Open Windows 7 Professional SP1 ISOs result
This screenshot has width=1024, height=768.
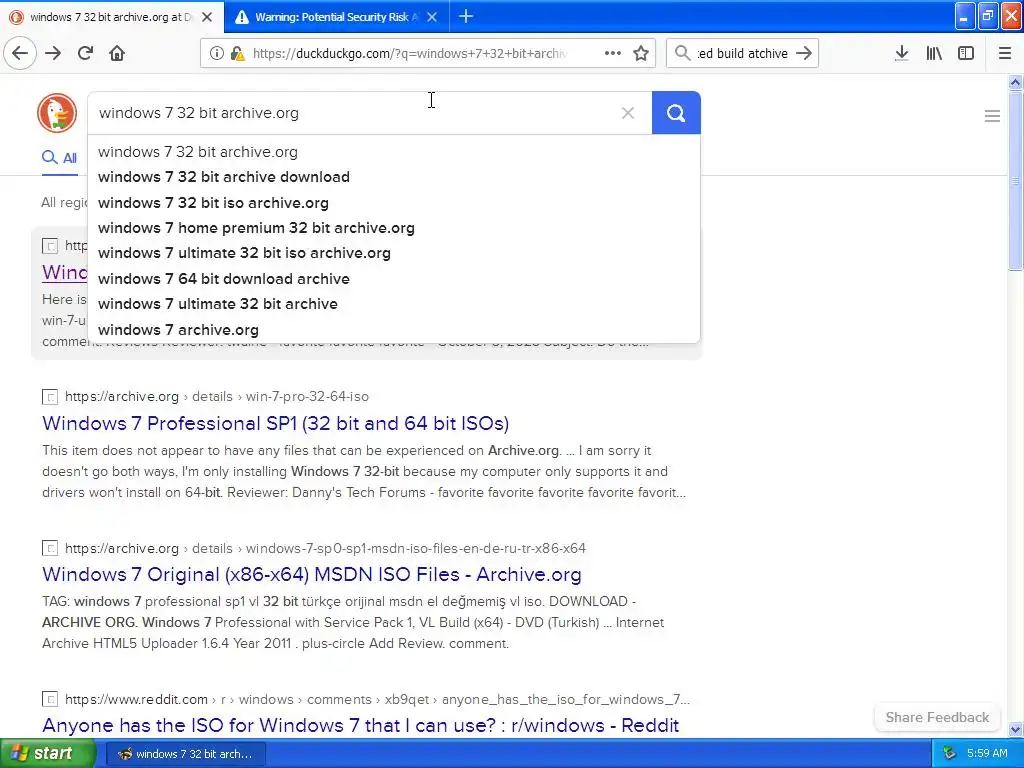(275, 423)
